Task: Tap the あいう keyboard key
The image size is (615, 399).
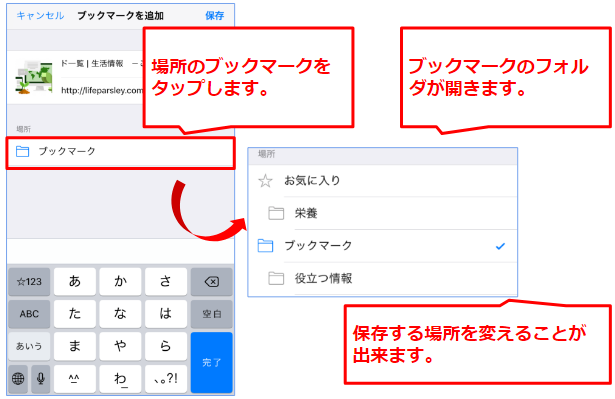Action: click(29, 346)
